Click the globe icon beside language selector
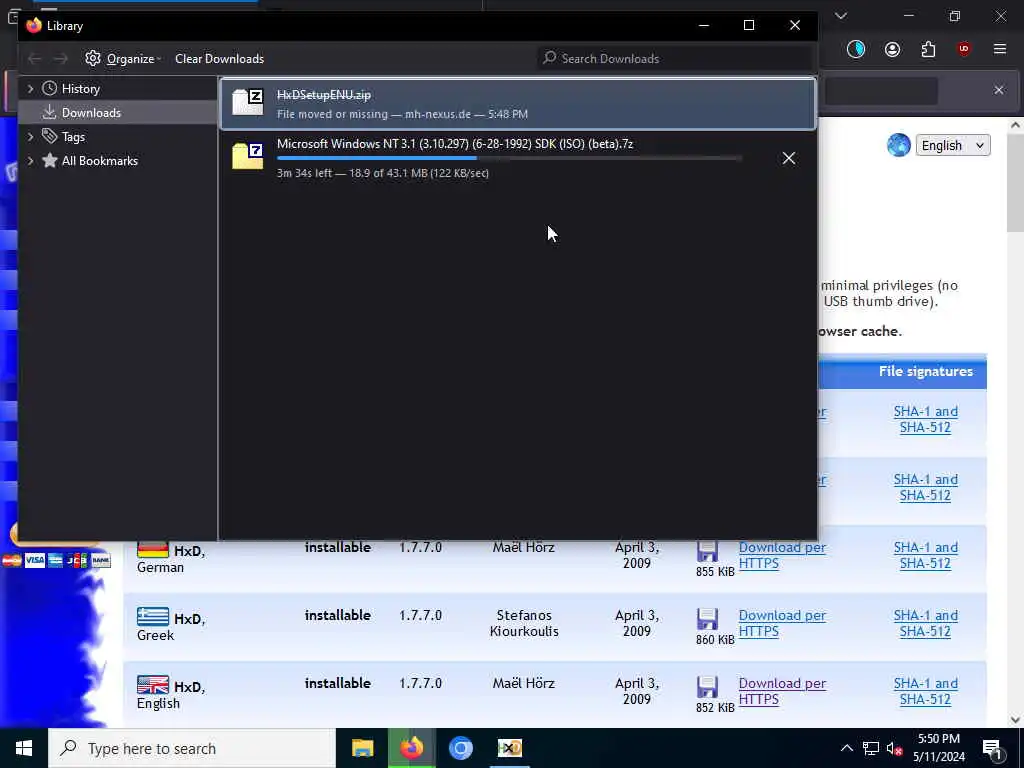The width and height of the screenshot is (1024, 768). tap(899, 145)
